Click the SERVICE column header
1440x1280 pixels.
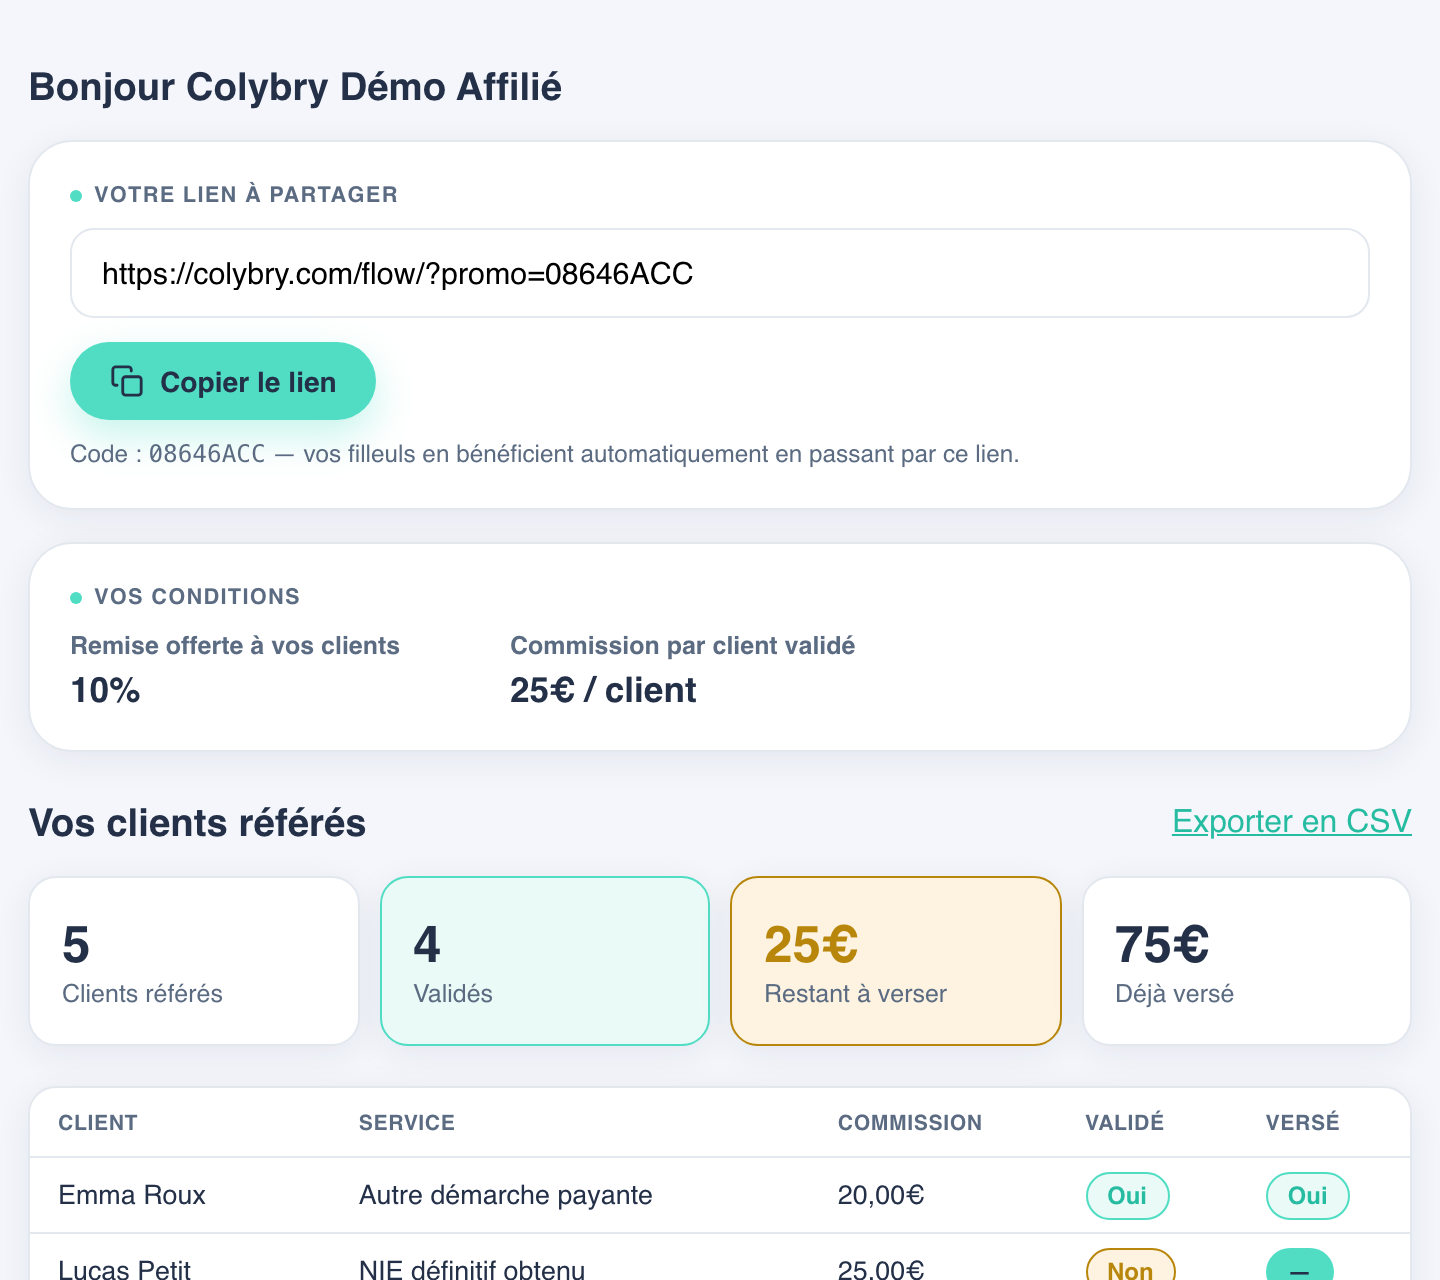point(407,1122)
